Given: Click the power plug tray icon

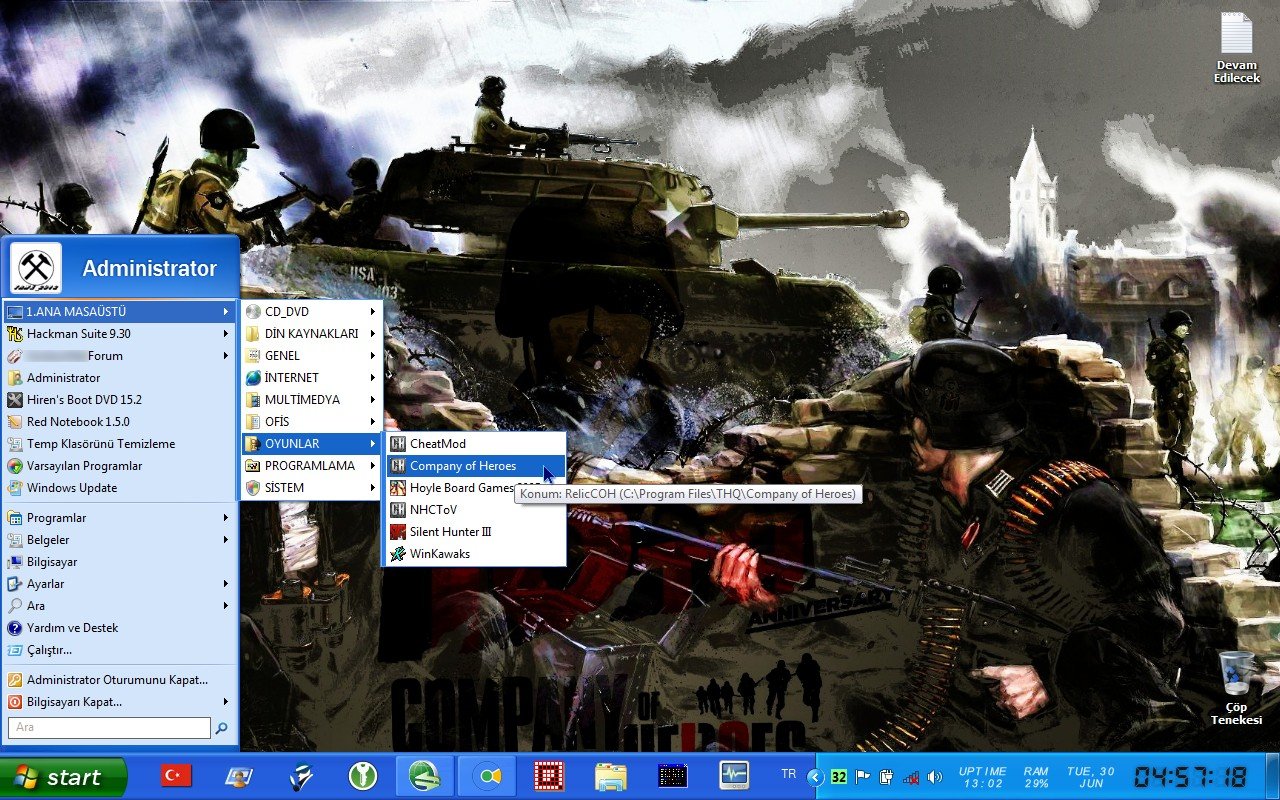Looking at the screenshot, I should click(886, 777).
